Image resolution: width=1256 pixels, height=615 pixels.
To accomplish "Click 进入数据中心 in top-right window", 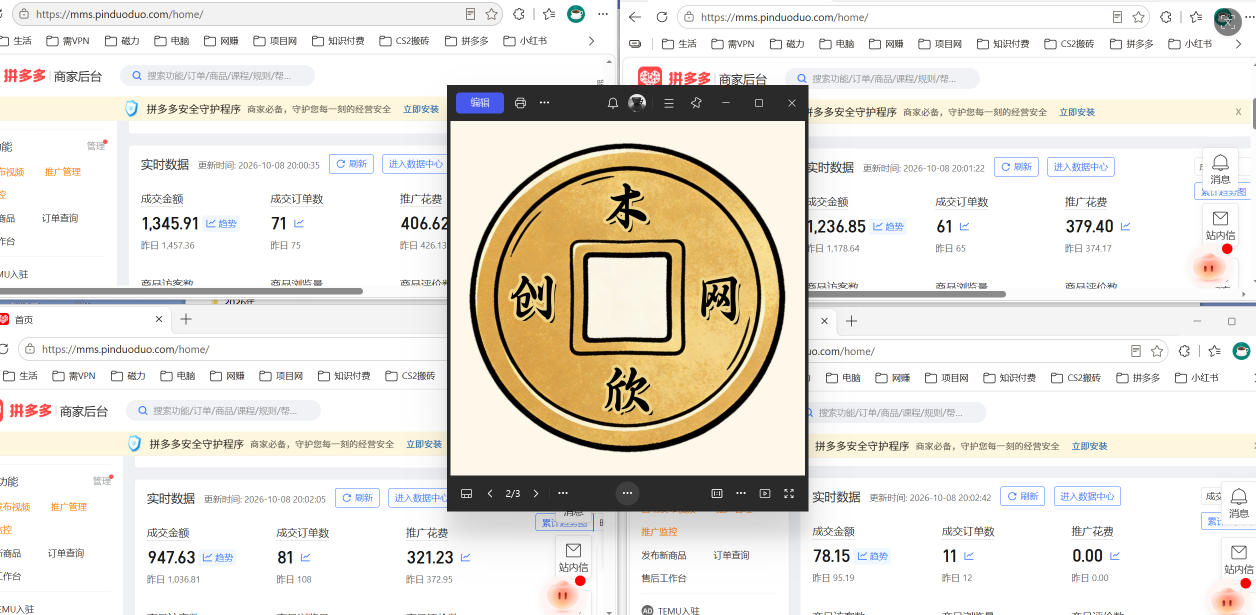I will coord(1080,167).
